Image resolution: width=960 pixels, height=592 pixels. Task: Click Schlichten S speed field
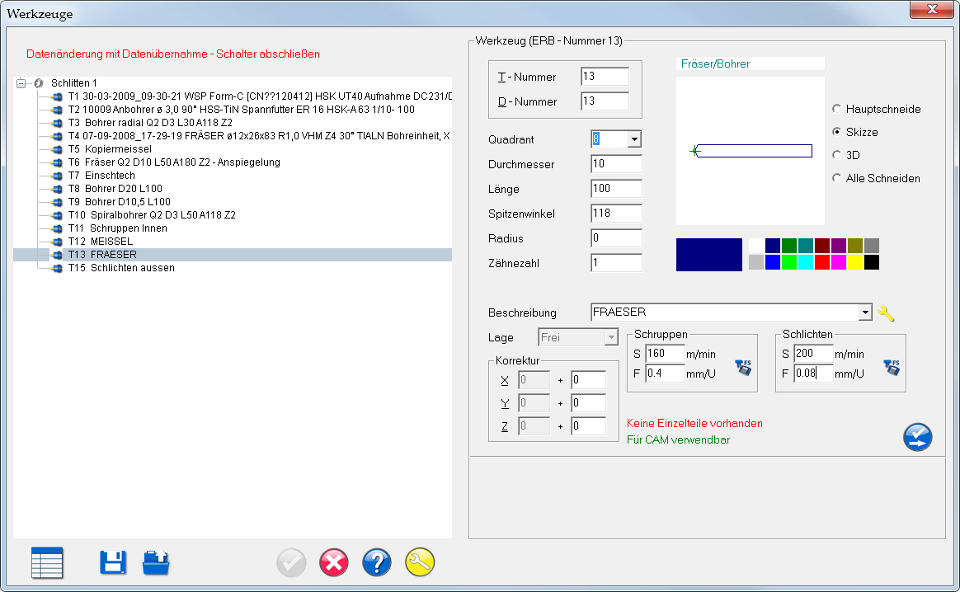[814, 353]
